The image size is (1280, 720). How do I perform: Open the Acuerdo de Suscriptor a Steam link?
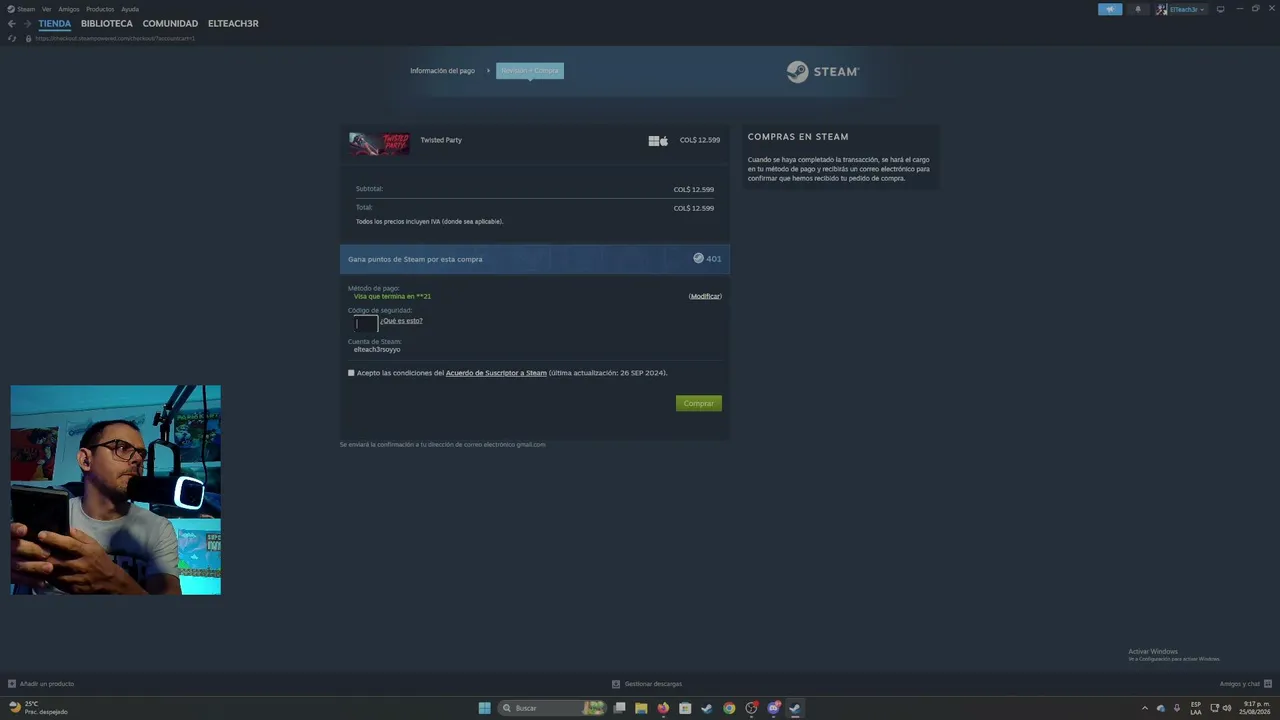pyautogui.click(x=496, y=373)
